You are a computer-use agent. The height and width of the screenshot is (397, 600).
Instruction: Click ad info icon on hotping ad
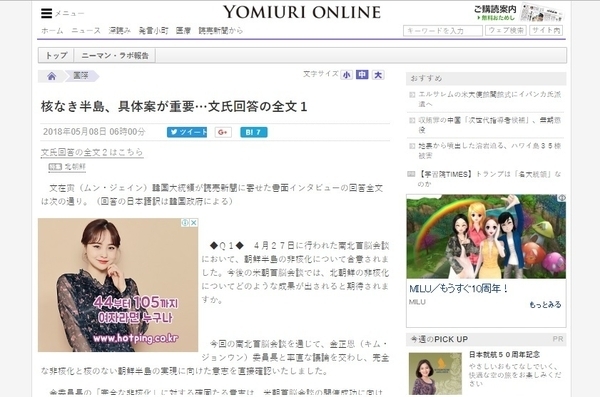point(186,222)
